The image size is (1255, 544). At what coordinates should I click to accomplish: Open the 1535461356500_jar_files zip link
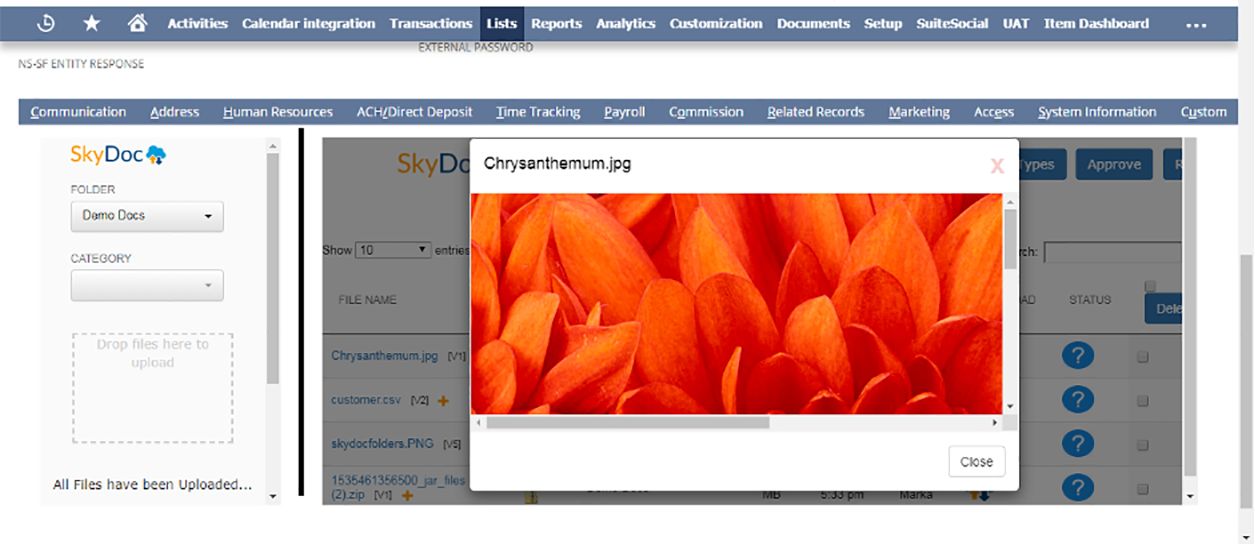pyautogui.click(x=398, y=487)
